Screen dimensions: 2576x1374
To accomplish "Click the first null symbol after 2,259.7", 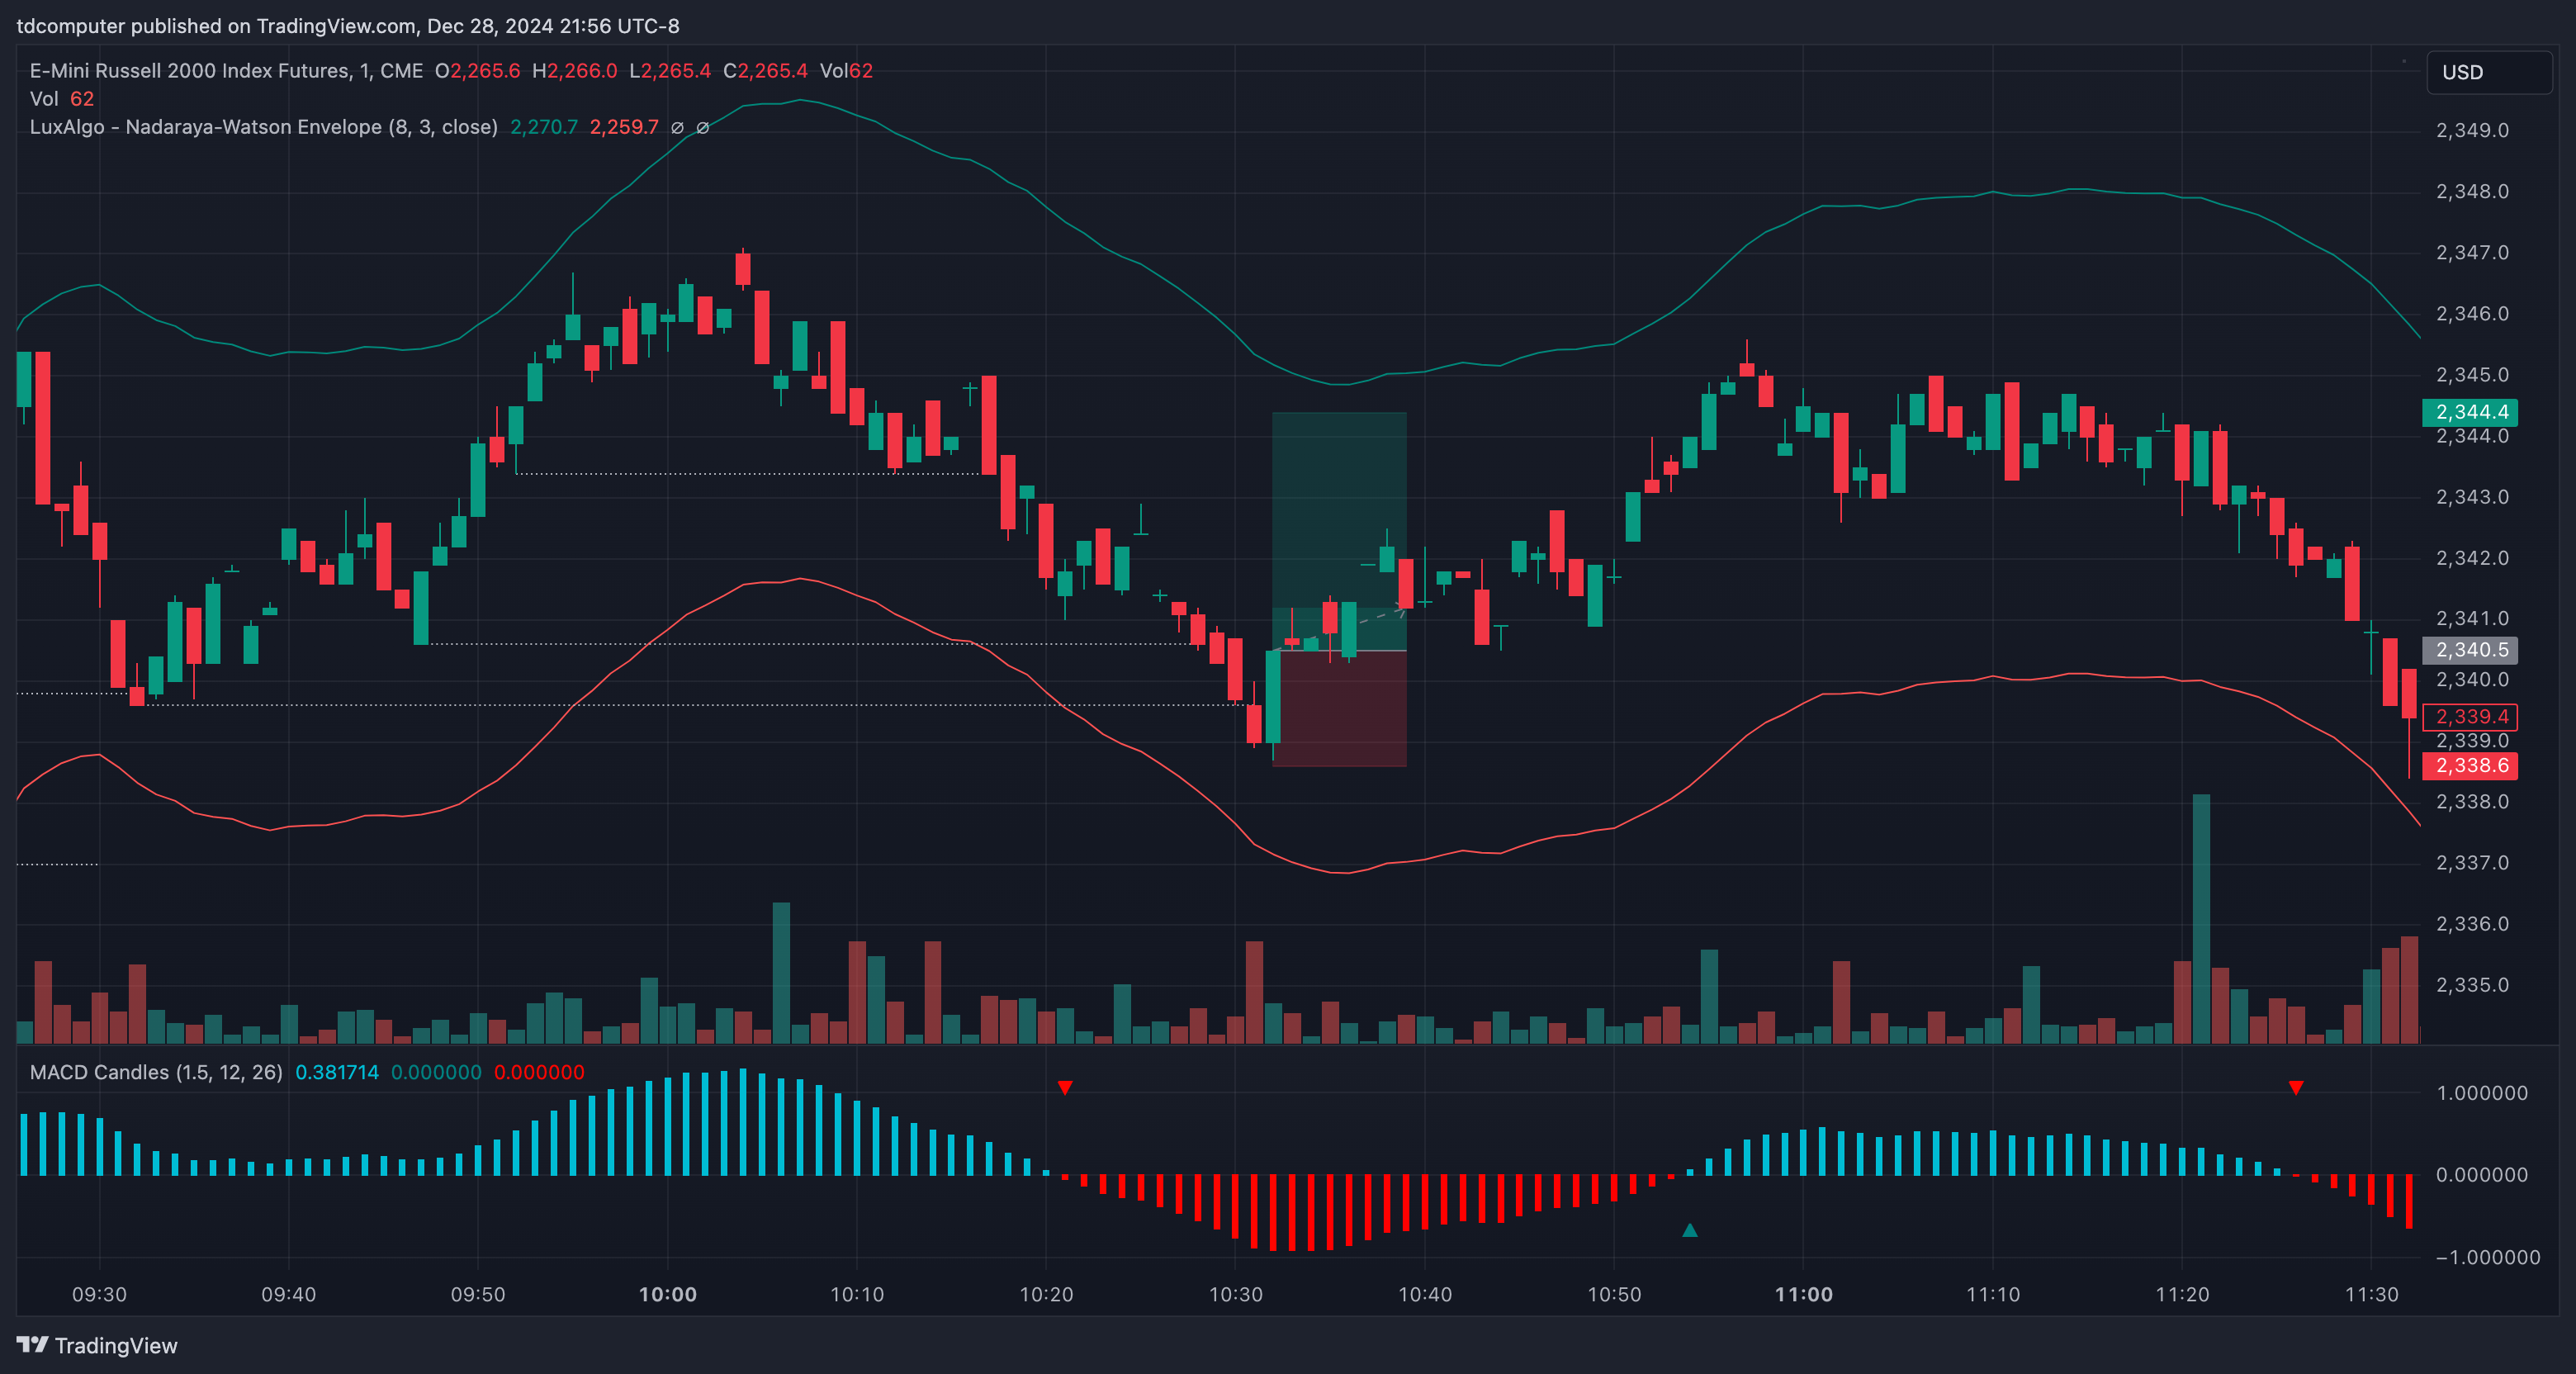I will coord(677,128).
